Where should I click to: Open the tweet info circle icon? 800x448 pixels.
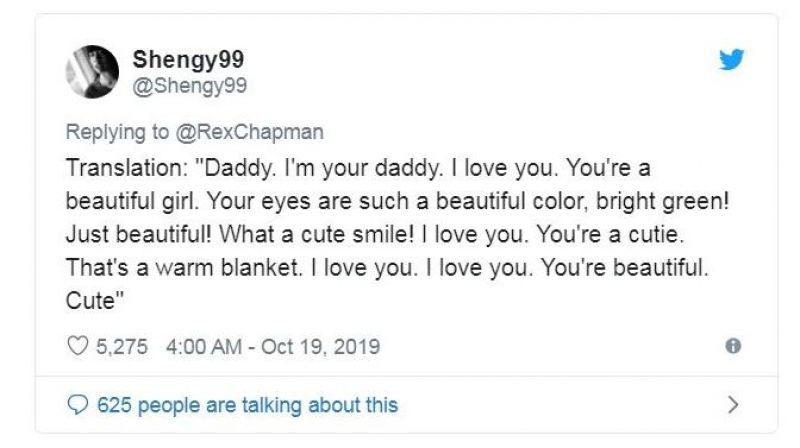733,346
